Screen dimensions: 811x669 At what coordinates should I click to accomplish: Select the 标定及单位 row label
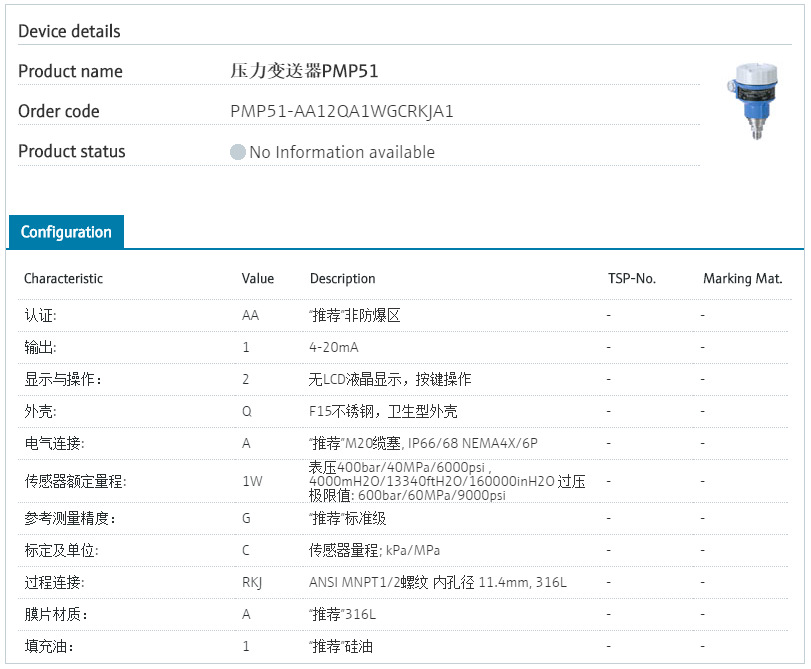click(62, 550)
